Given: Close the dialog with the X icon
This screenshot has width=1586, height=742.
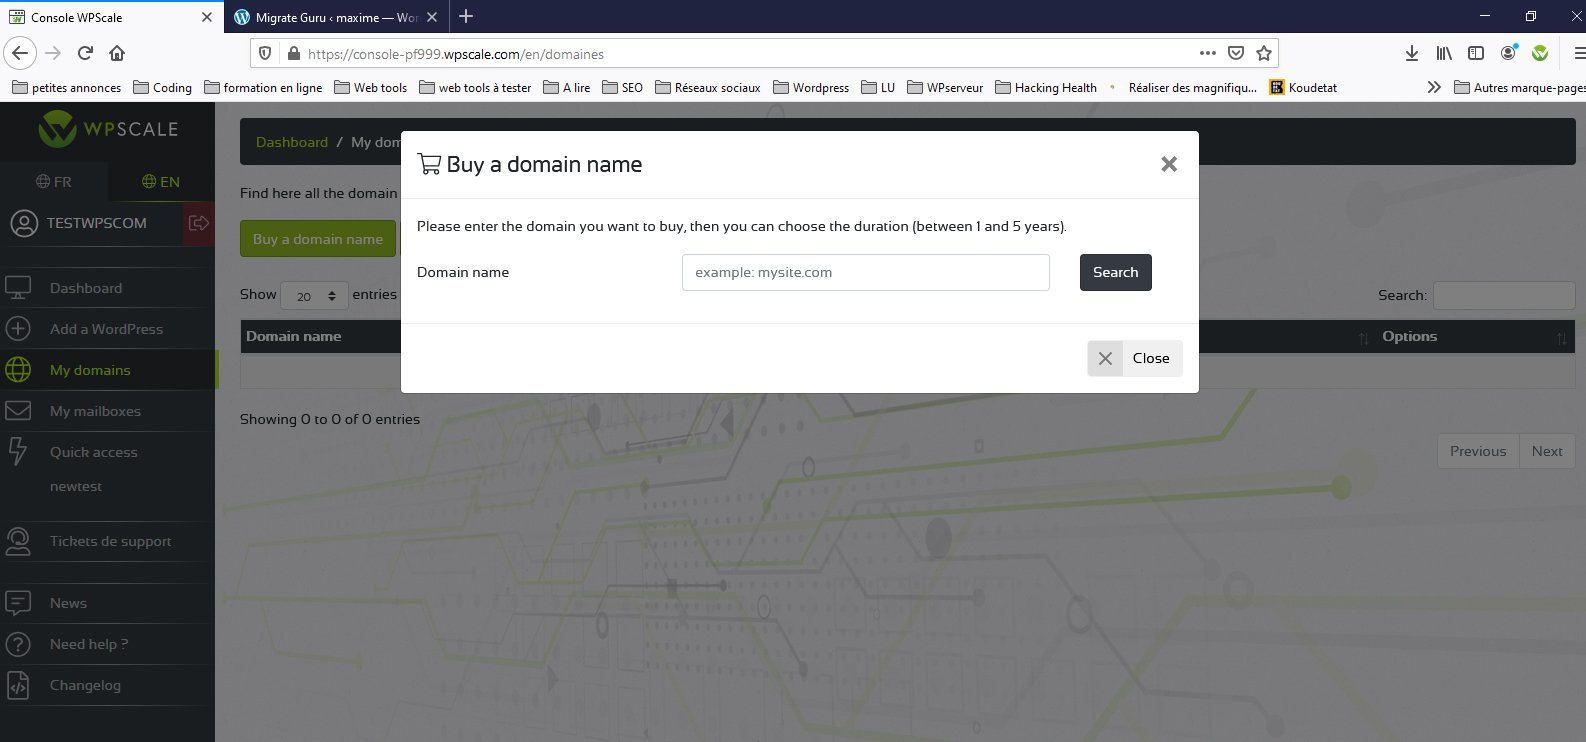Looking at the screenshot, I should (x=1168, y=164).
